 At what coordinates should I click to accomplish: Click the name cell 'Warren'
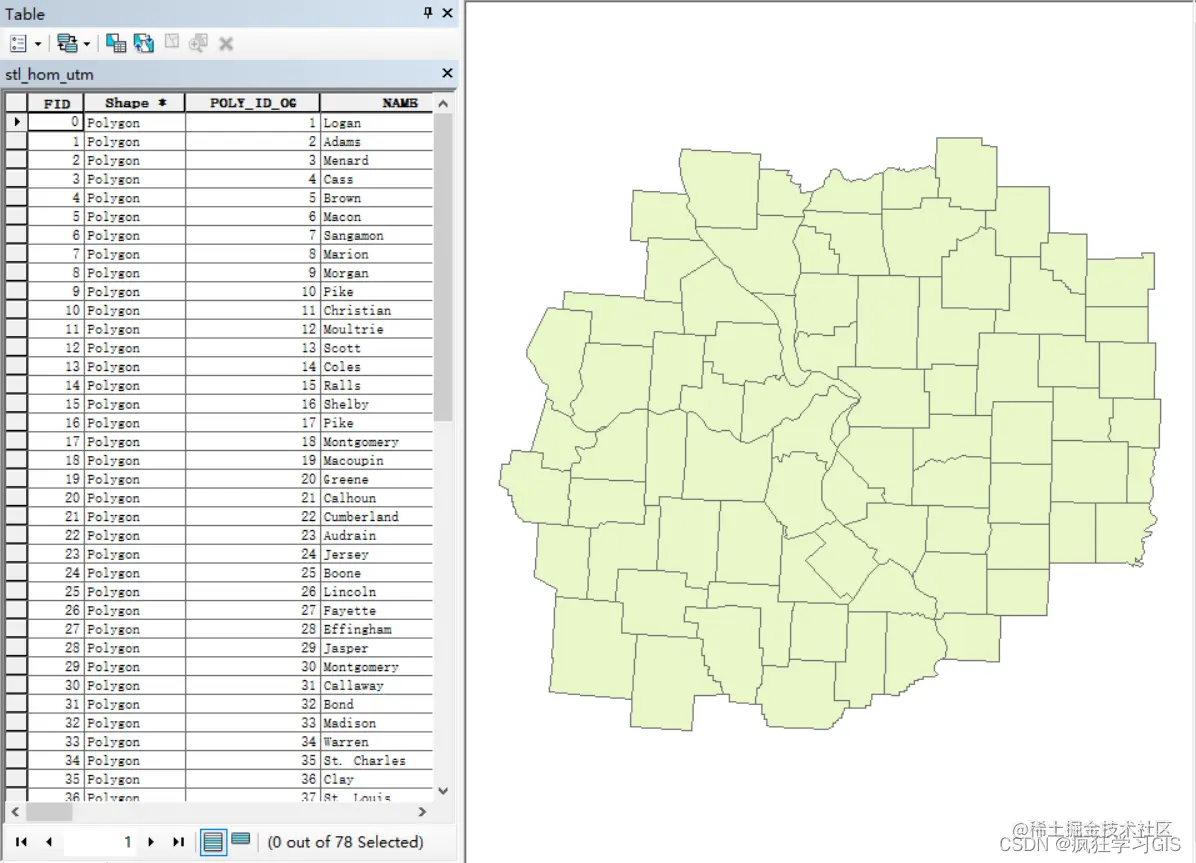click(x=376, y=742)
